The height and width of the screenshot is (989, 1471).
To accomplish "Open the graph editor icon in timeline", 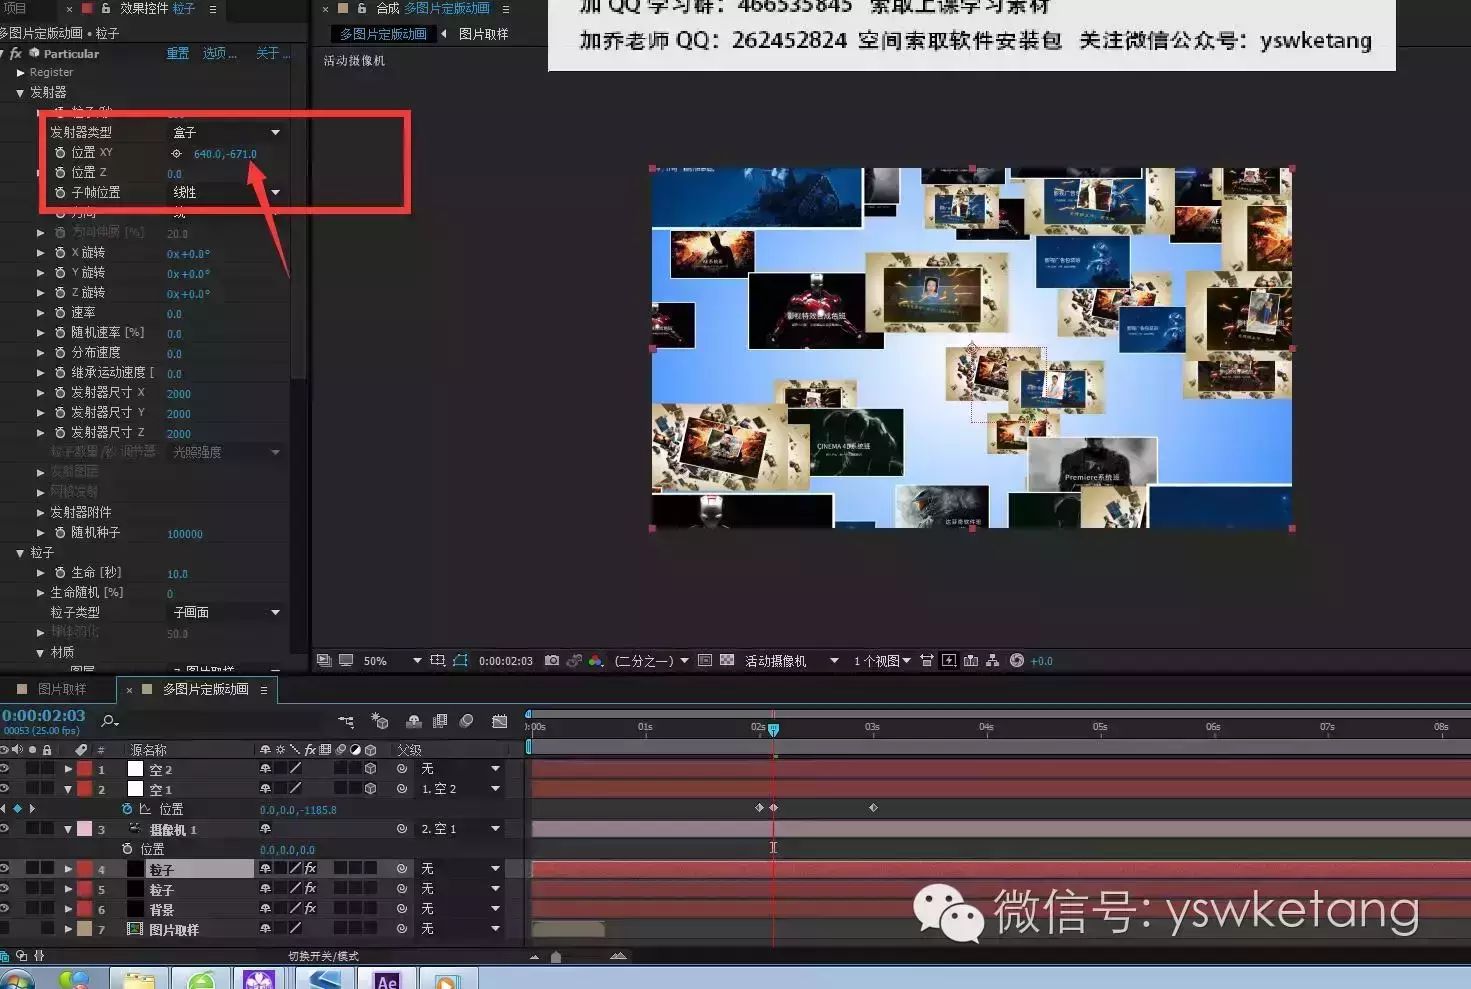I will [x=499, y=720].
